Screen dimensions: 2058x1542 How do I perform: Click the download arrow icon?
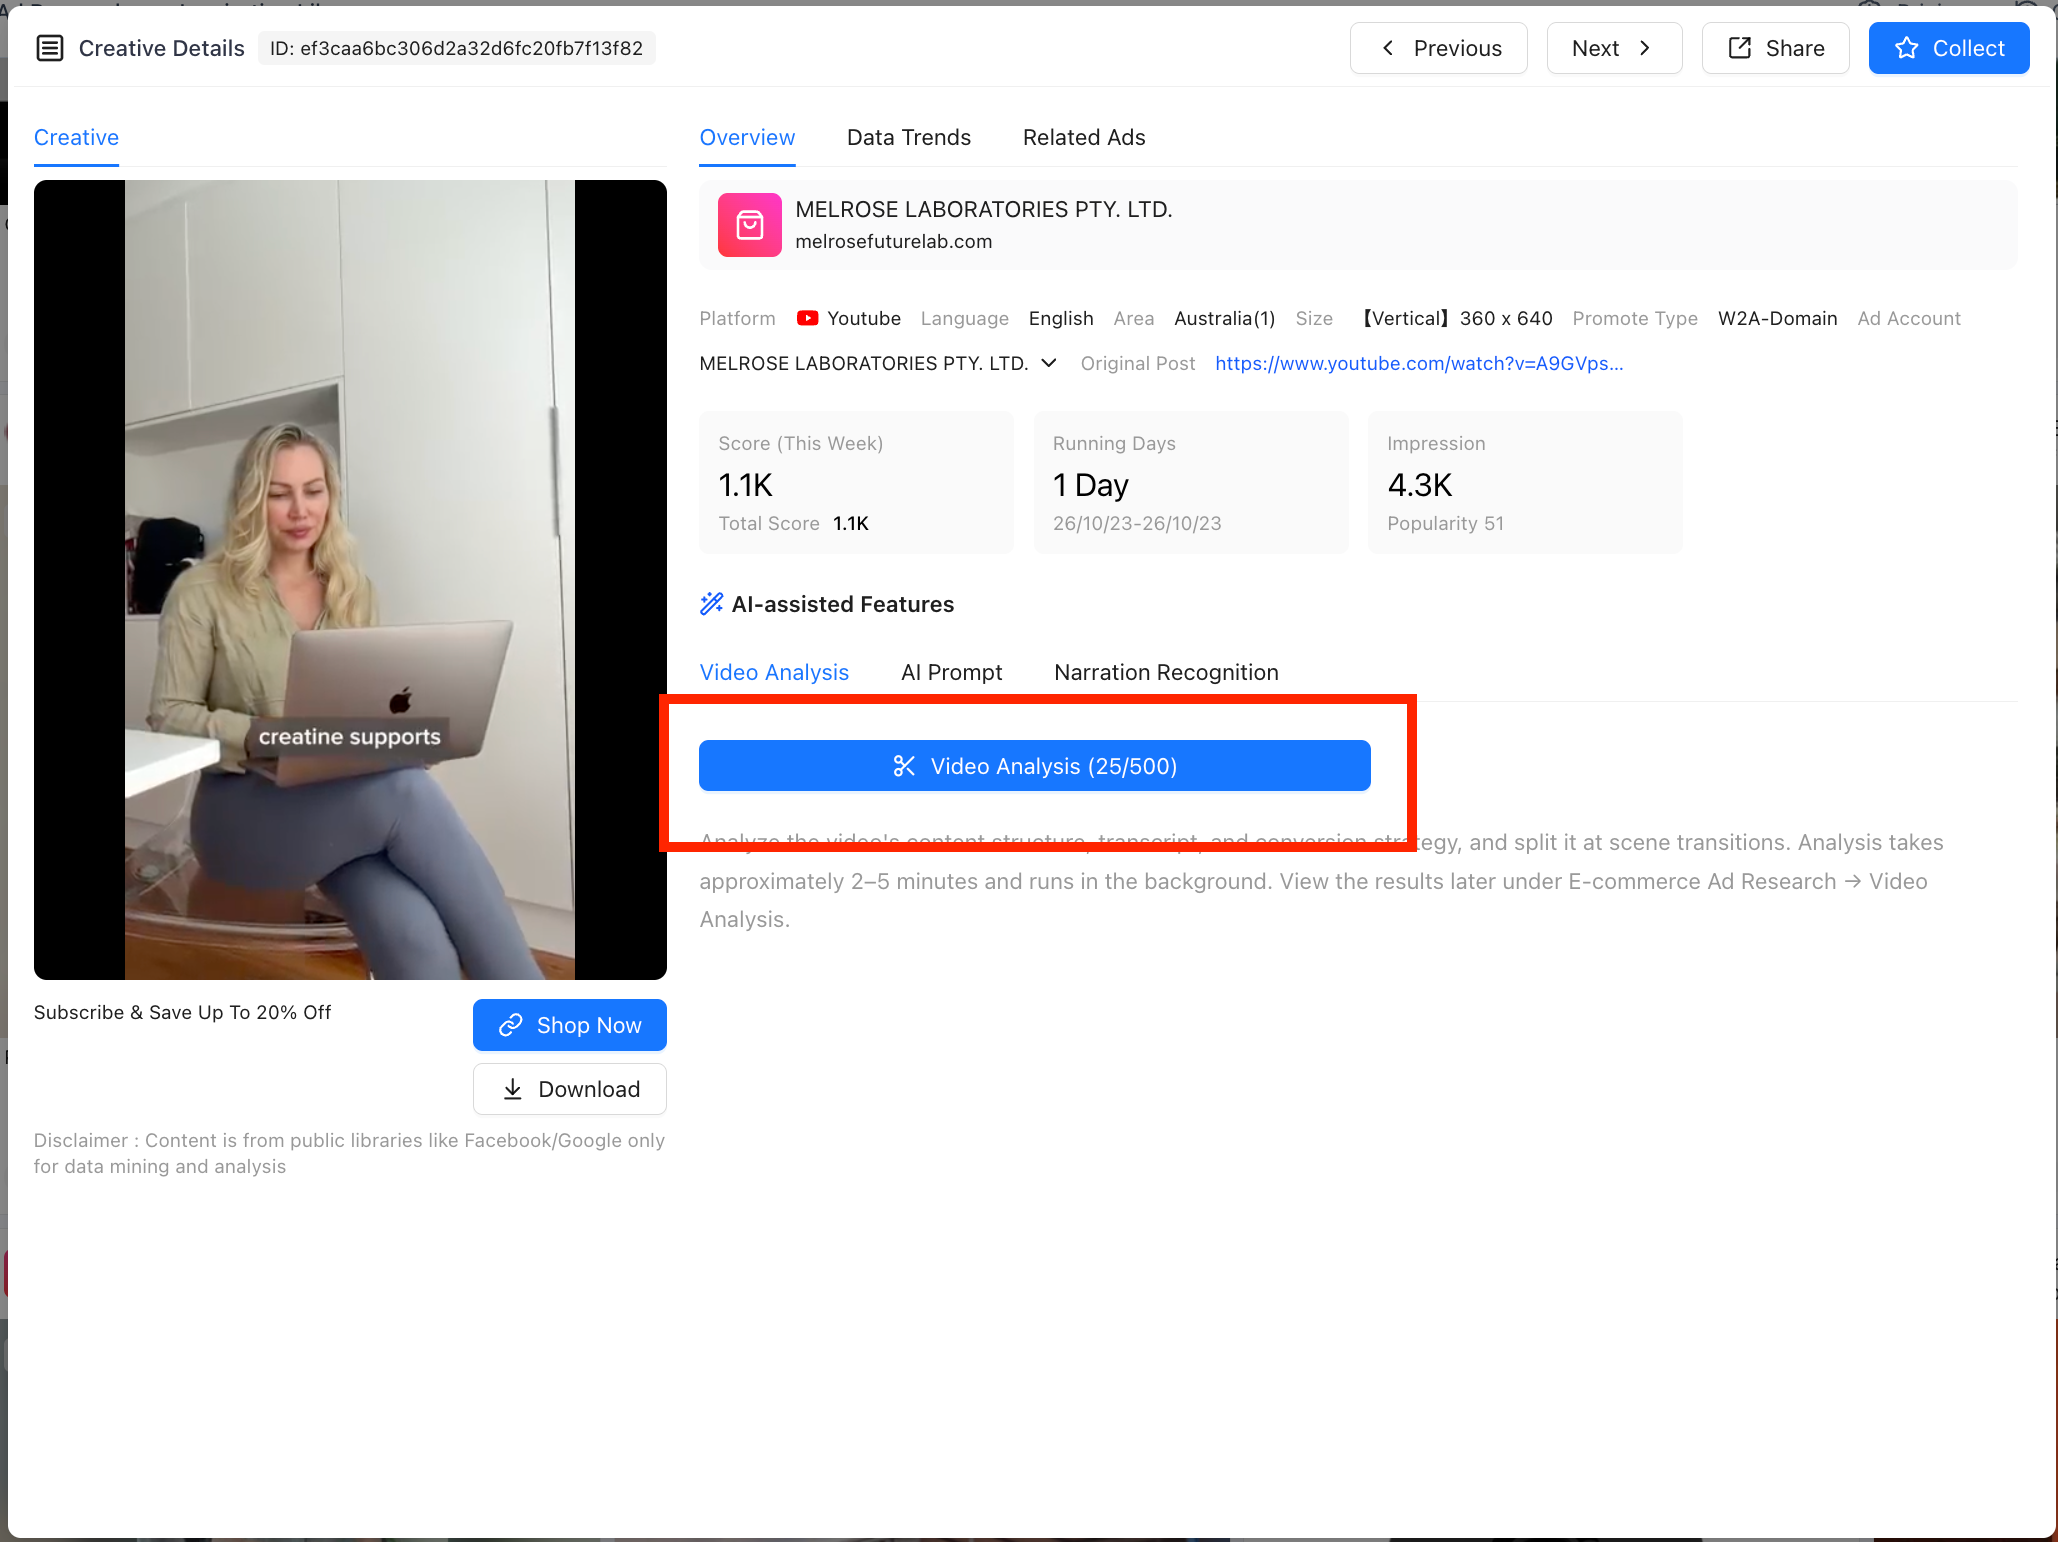tap(513, 1089)
